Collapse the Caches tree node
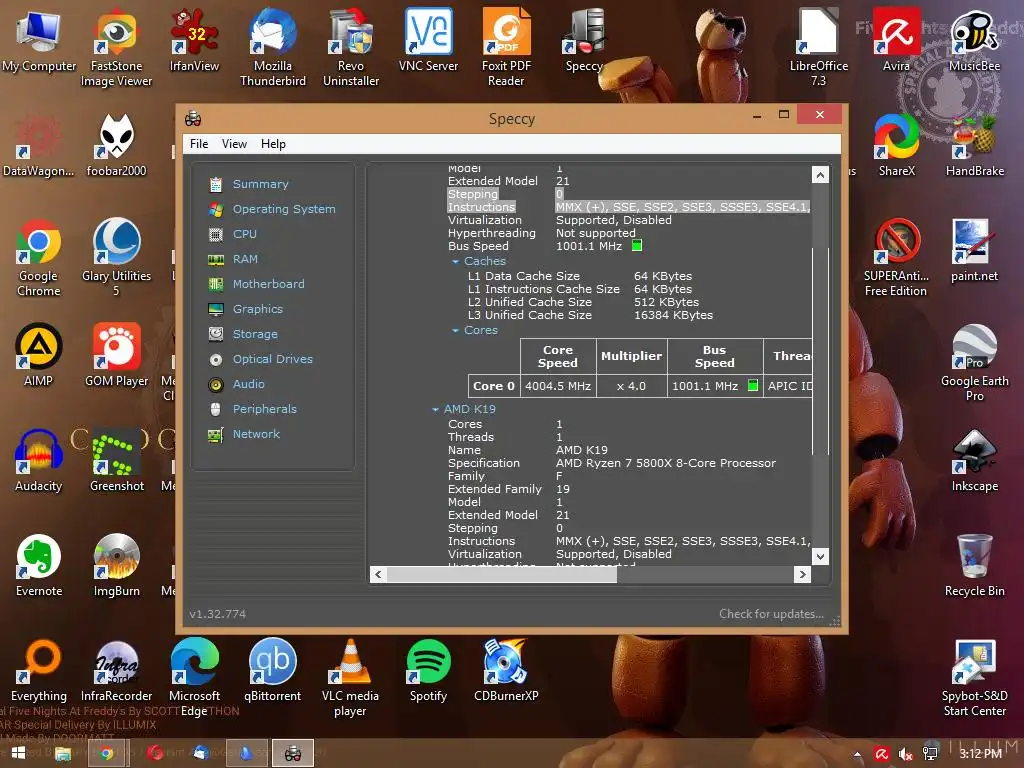The width and height of the screenshot is (1024, 768). [455, 261]
